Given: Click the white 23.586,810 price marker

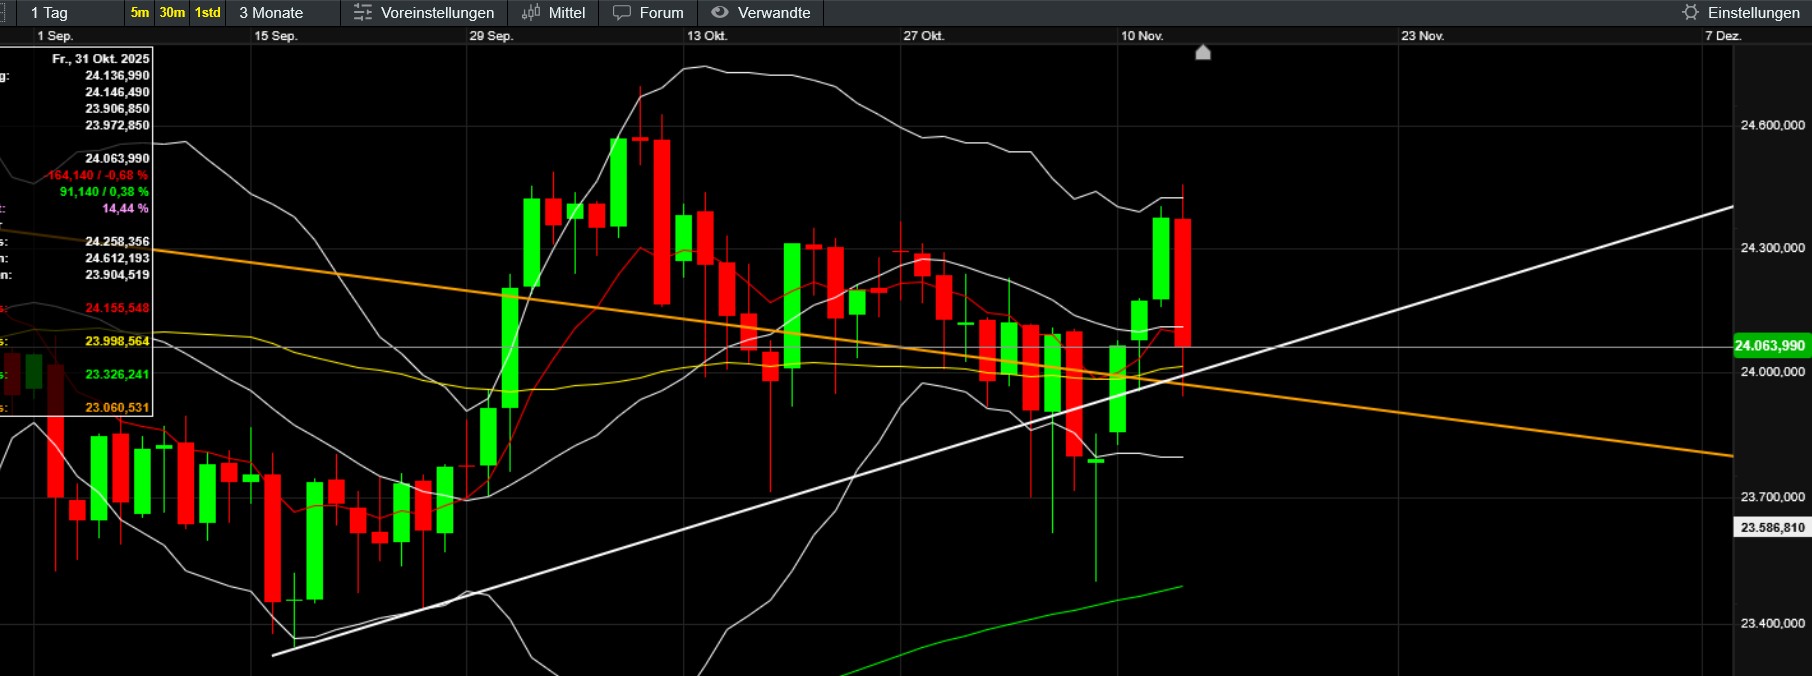Looking at the screenshot, I should pyautogui.click(x=1772, y=527).
